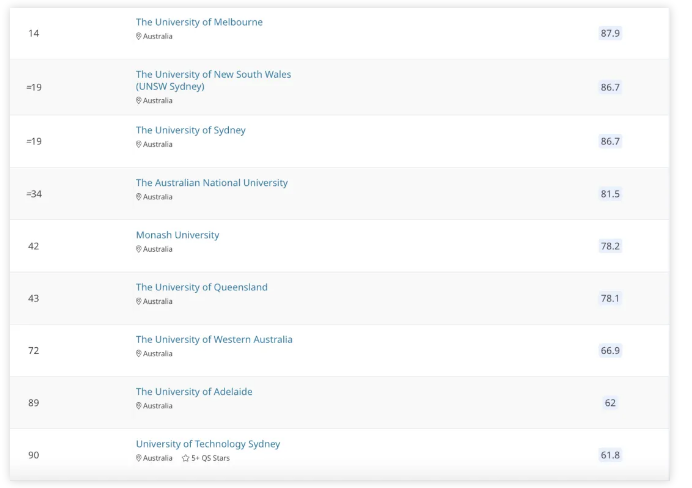The image size is (692, 488).
Task: Click rank 90 in the UTS row
Action: (x=34, y=455)
